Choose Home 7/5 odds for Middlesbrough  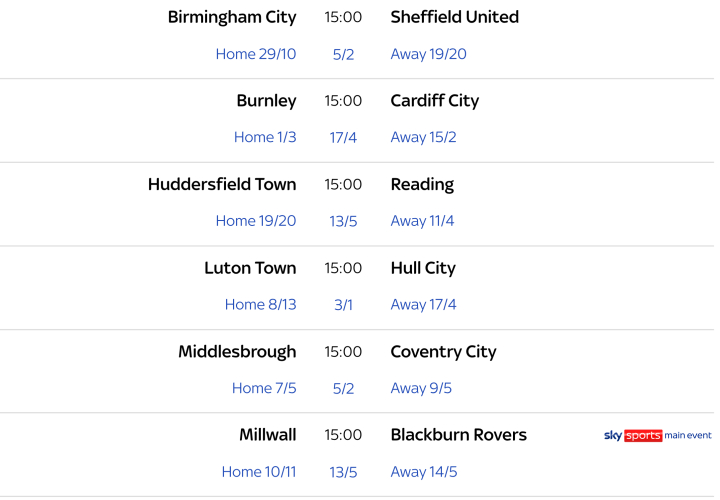tap(264, 388)
